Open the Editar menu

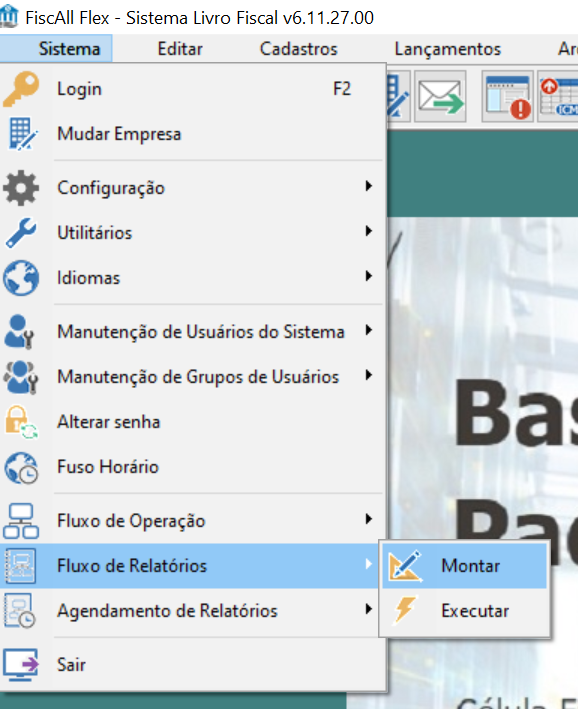180,49
